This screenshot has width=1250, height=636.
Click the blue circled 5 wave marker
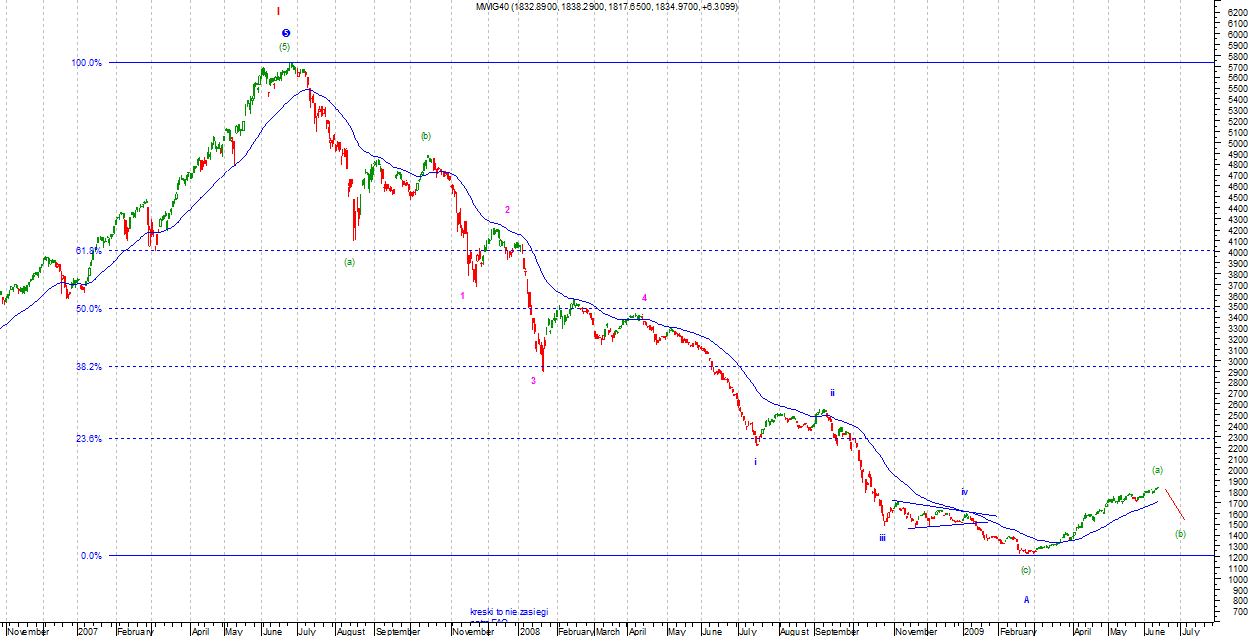[x=285, y=33]
